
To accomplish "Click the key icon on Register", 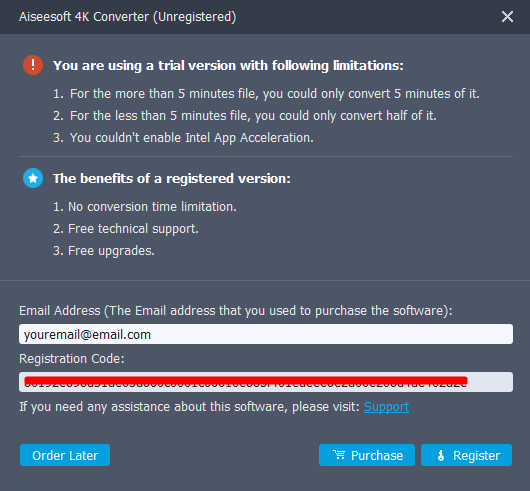I will pos(441,455).
